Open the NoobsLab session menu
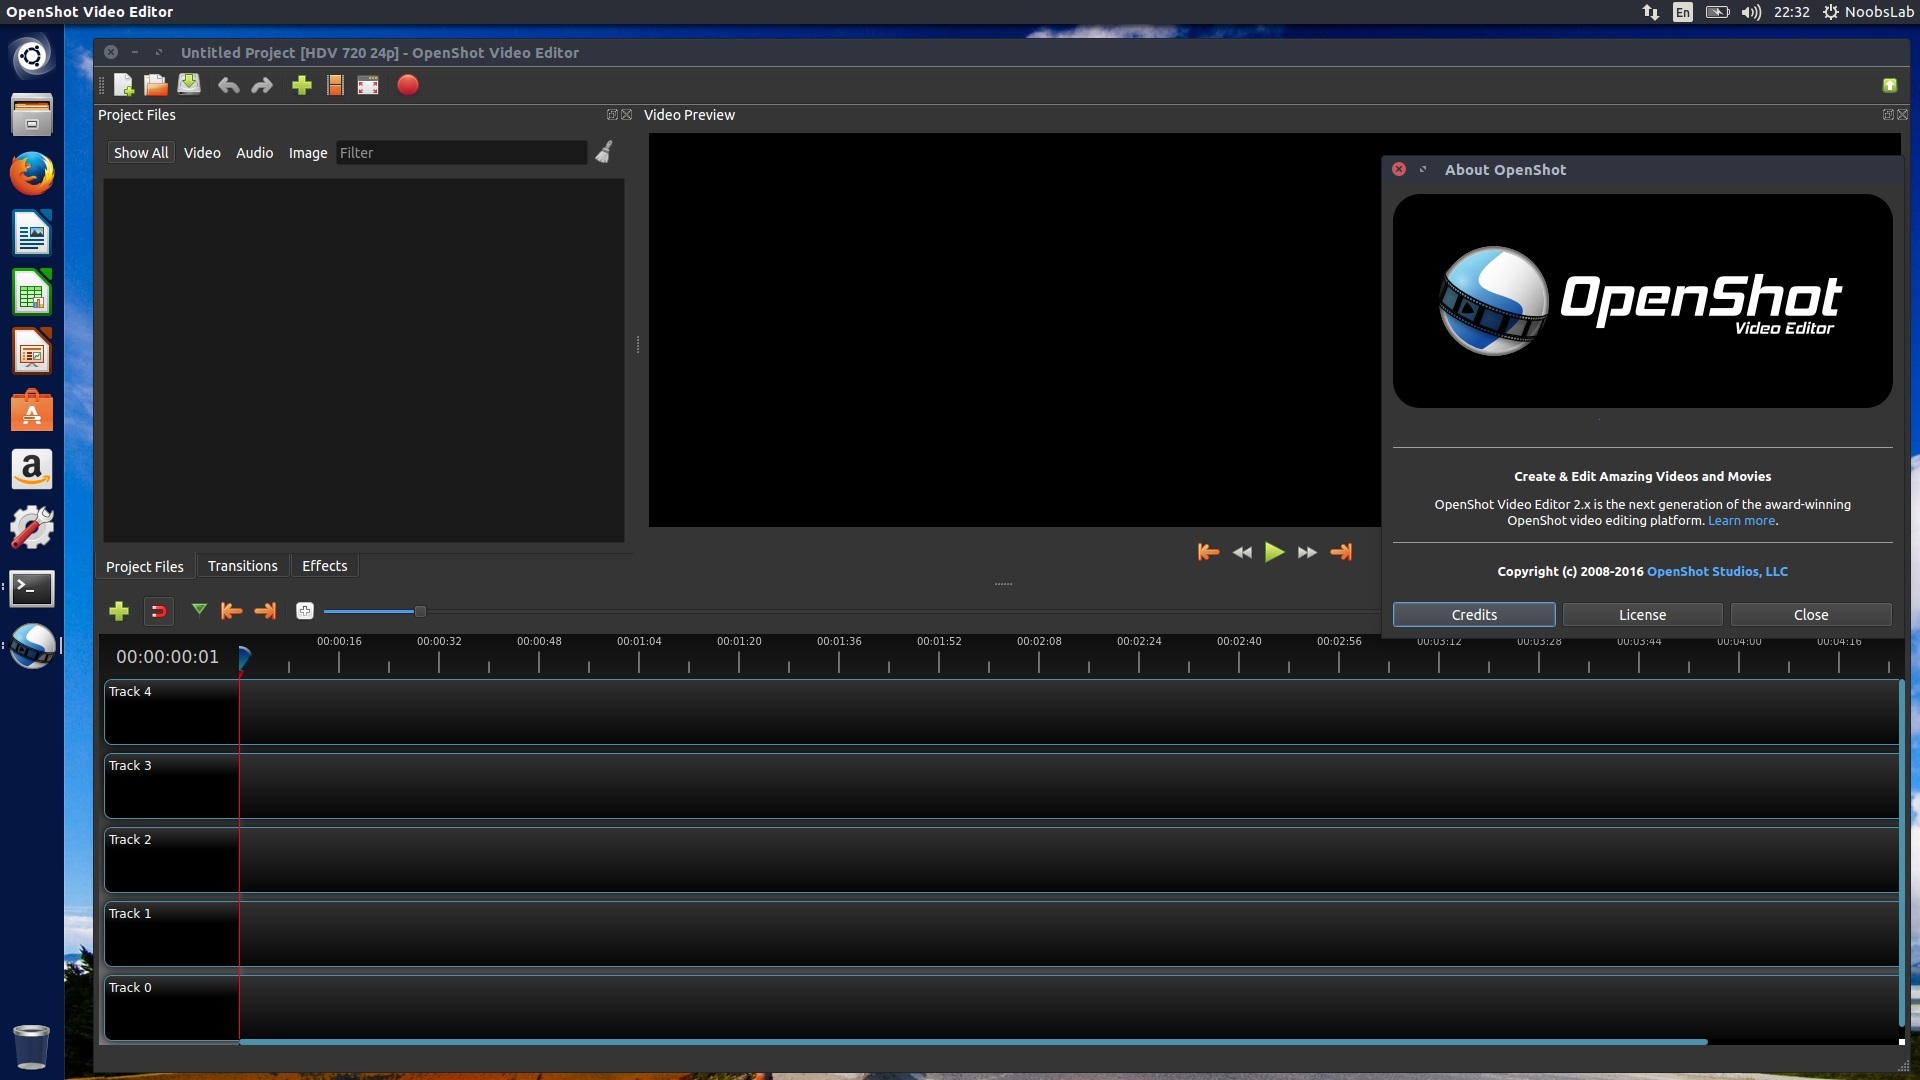Viewport: 1920px width, 1080px height. point(1868,12)
